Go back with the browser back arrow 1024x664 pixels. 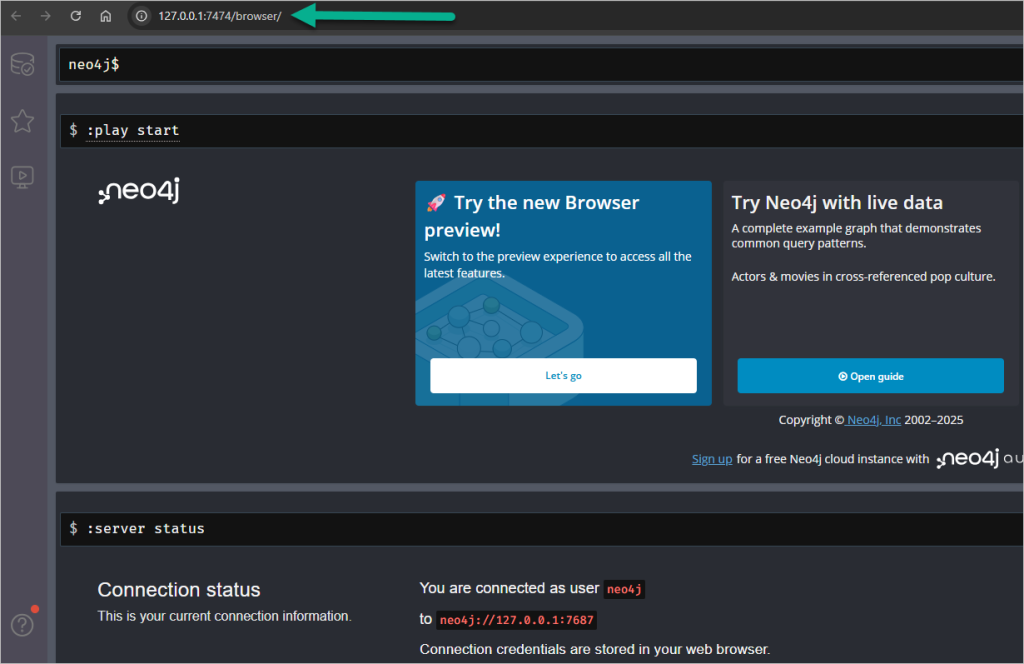coord(16,16)
